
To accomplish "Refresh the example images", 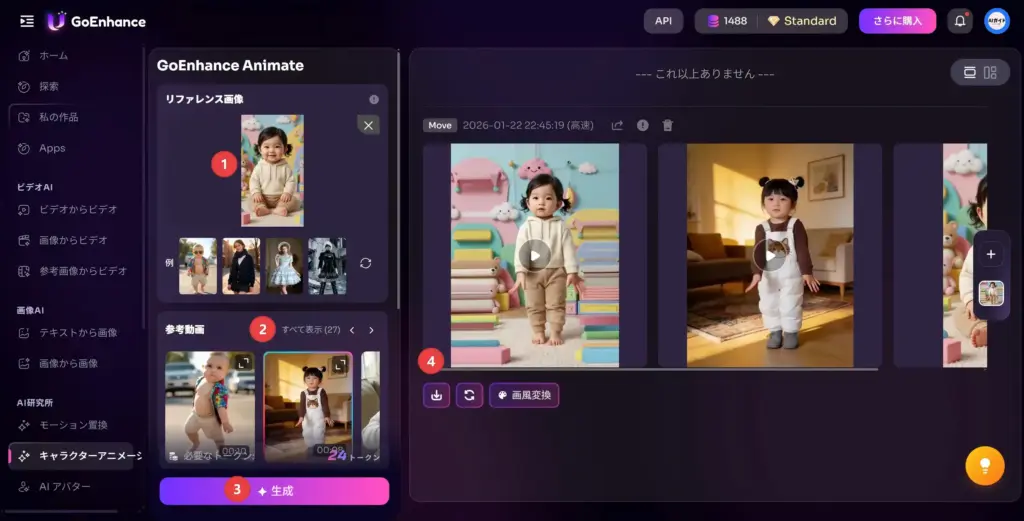I will (x=366, y=263).
